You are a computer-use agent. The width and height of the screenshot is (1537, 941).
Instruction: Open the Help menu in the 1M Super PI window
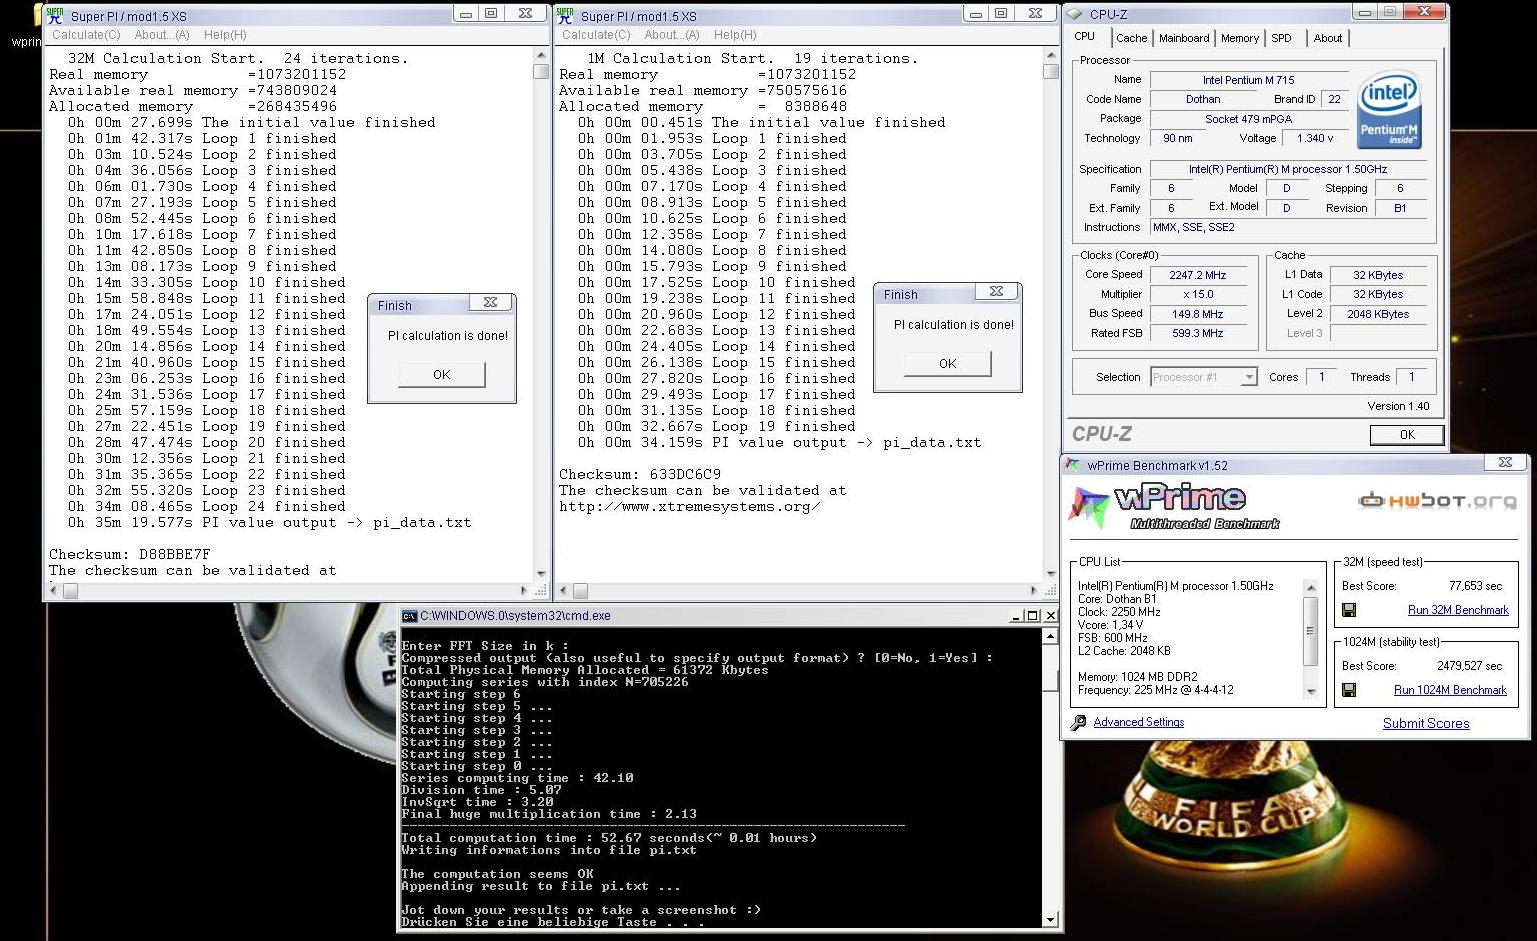pyautogui.click(x=735, y=35)
